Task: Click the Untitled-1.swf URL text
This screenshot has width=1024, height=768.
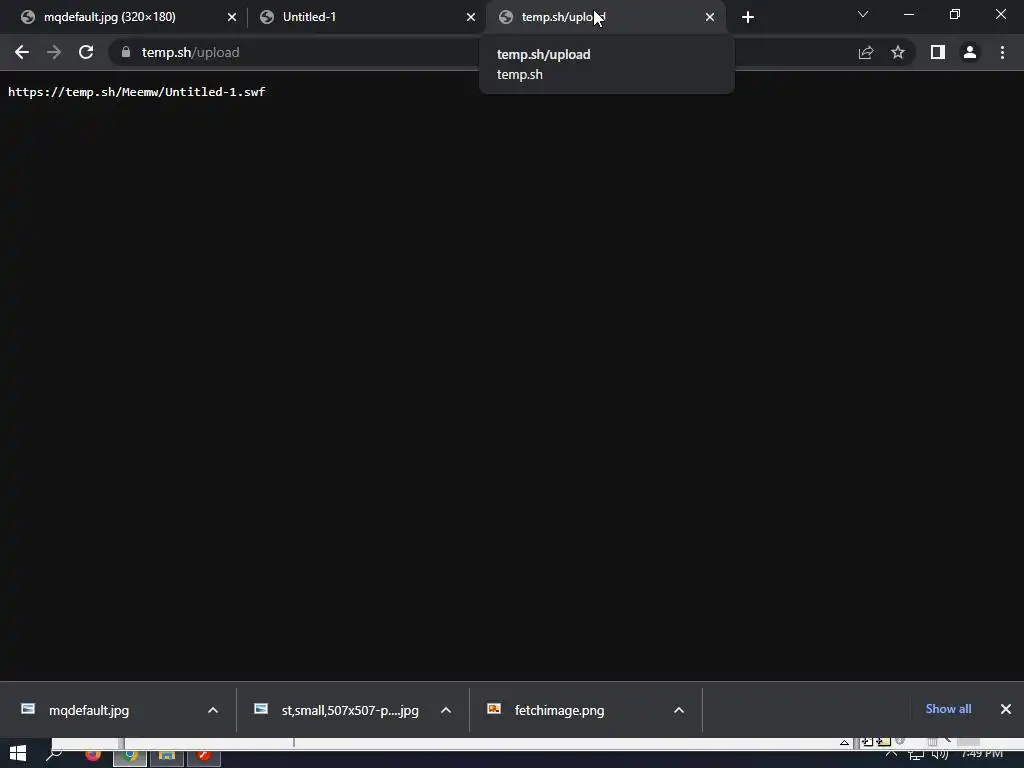Action: click(136, 92)
